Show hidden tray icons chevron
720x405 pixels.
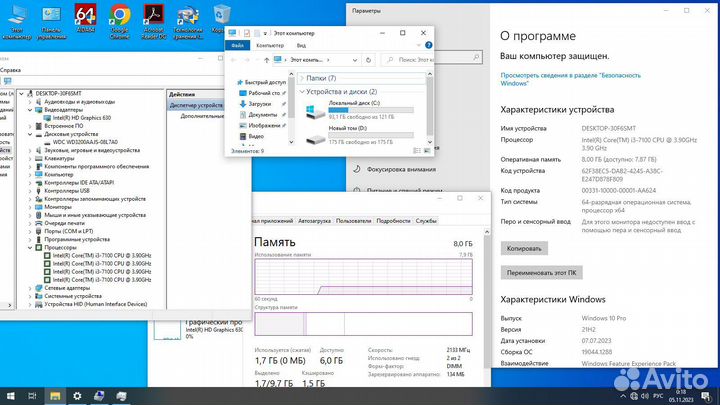tap(623, 396)
